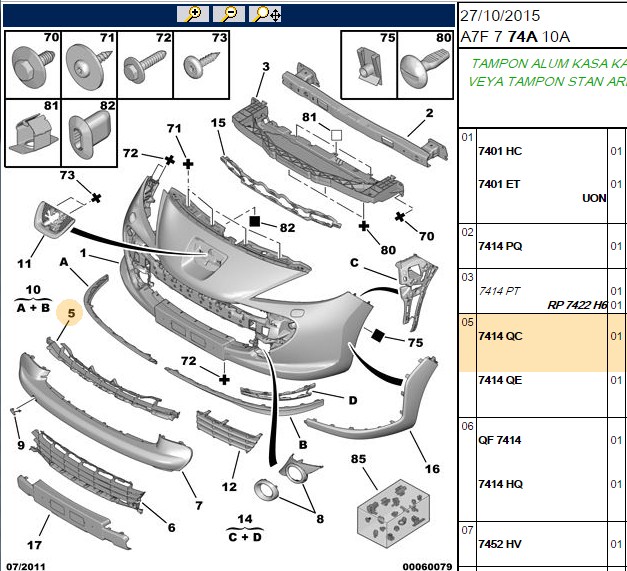Click row index 03 in parts table

pyautogui.click(x=467, y=277)
